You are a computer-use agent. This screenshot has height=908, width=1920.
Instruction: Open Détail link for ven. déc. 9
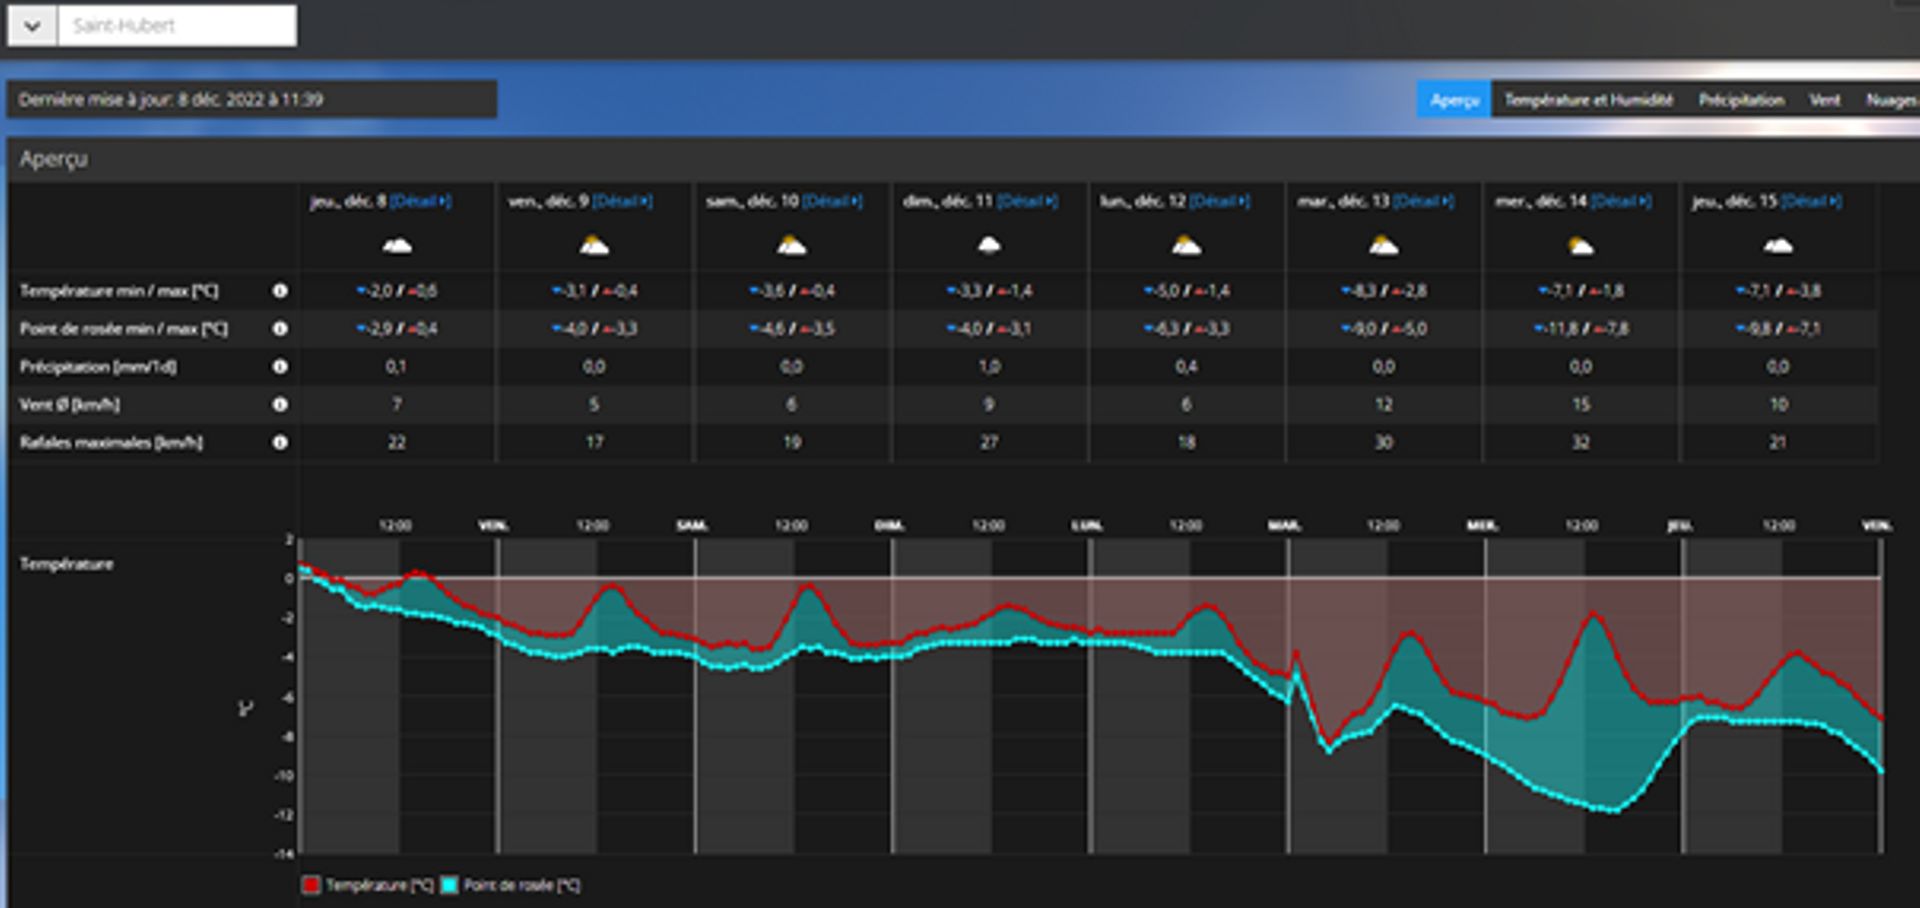pyautogui.click(x=622, y=201)
